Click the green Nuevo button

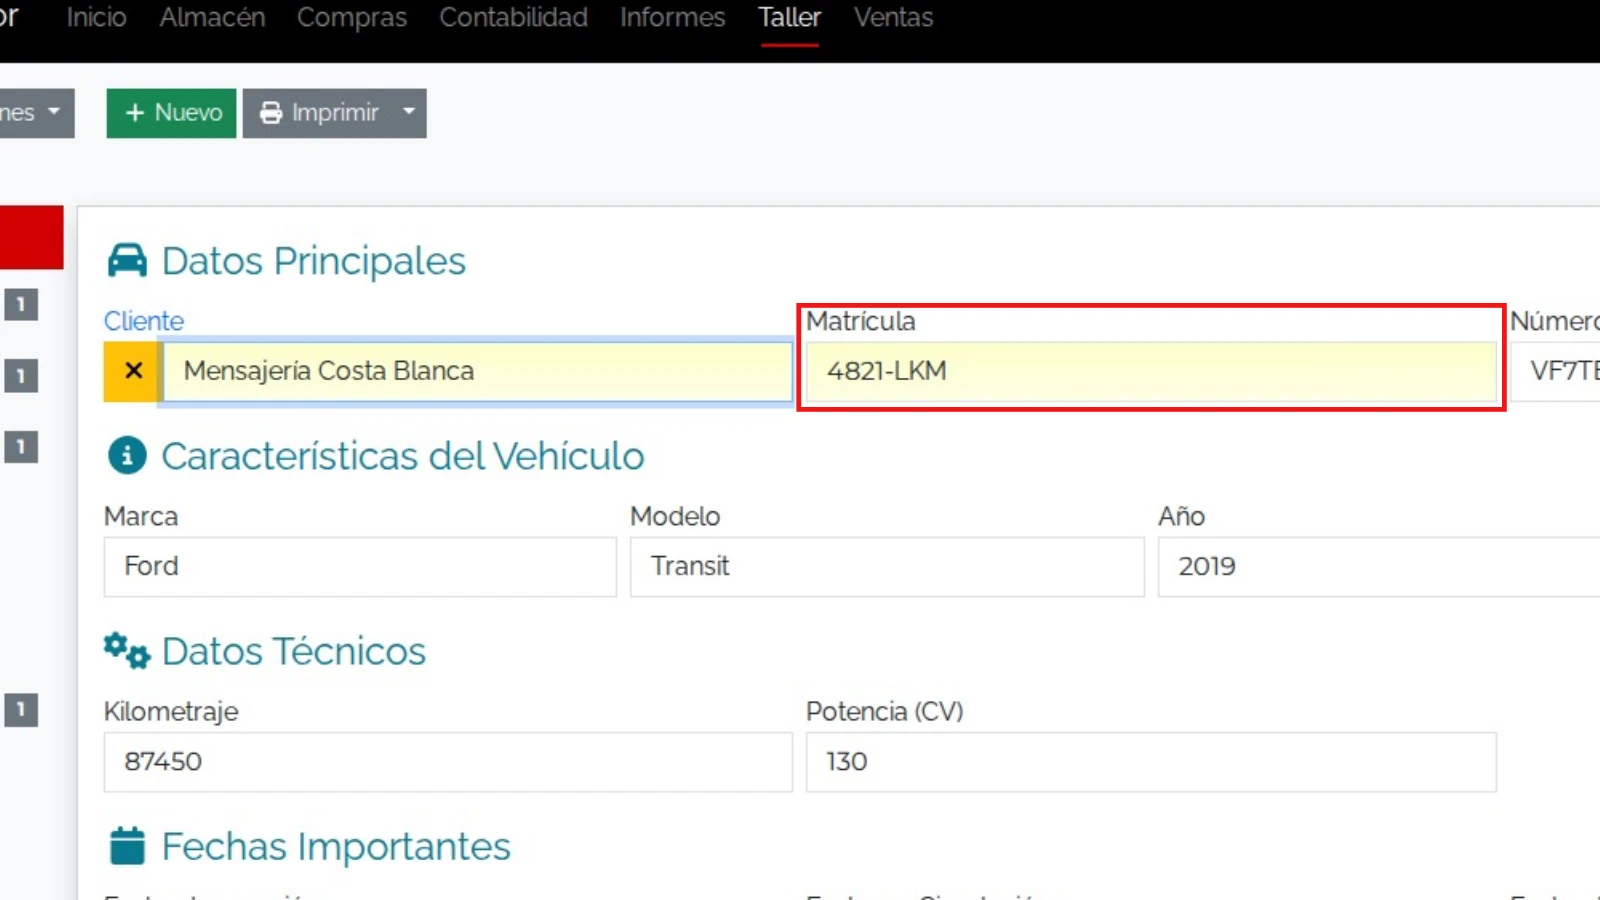tap(171, 113)
